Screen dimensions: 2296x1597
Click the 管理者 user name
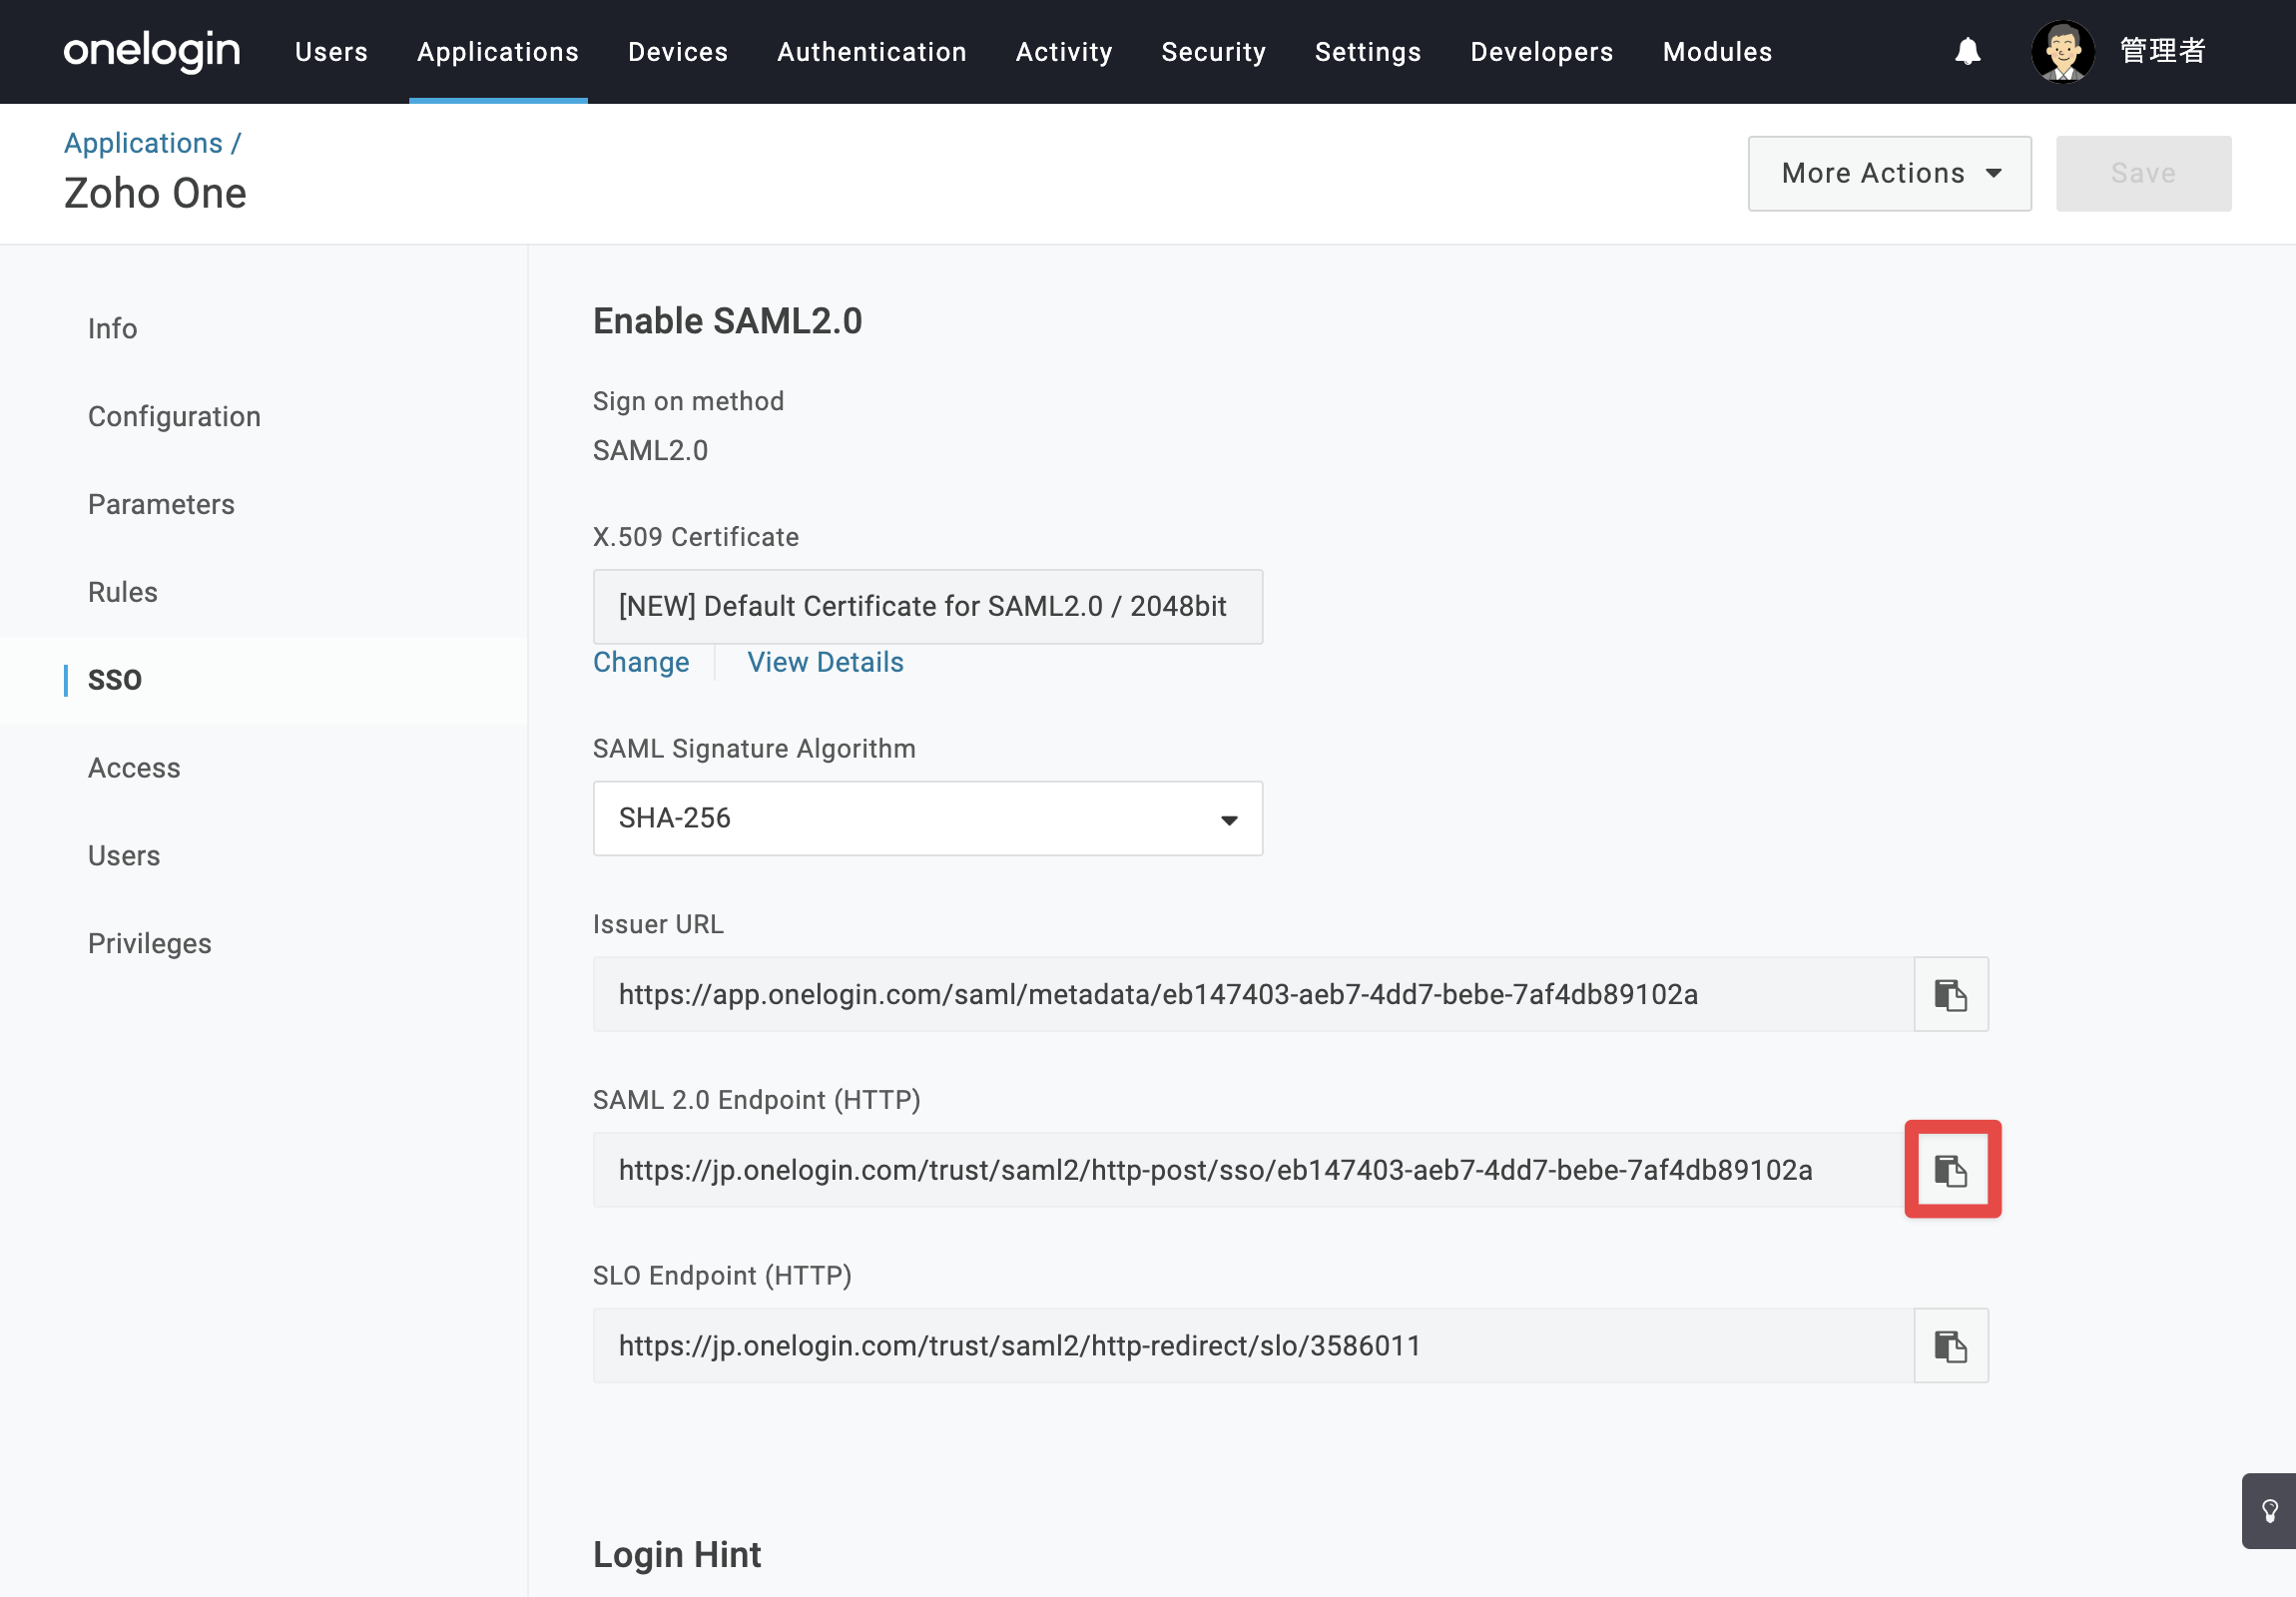[x=2162, y=51]
